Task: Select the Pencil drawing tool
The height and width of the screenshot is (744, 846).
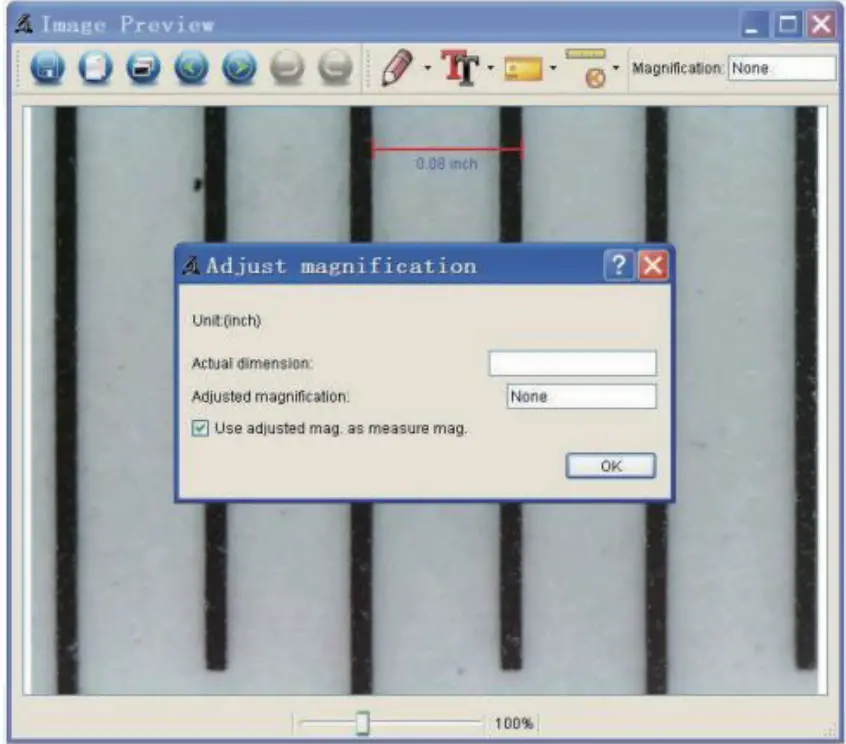Action: [398, 67]
